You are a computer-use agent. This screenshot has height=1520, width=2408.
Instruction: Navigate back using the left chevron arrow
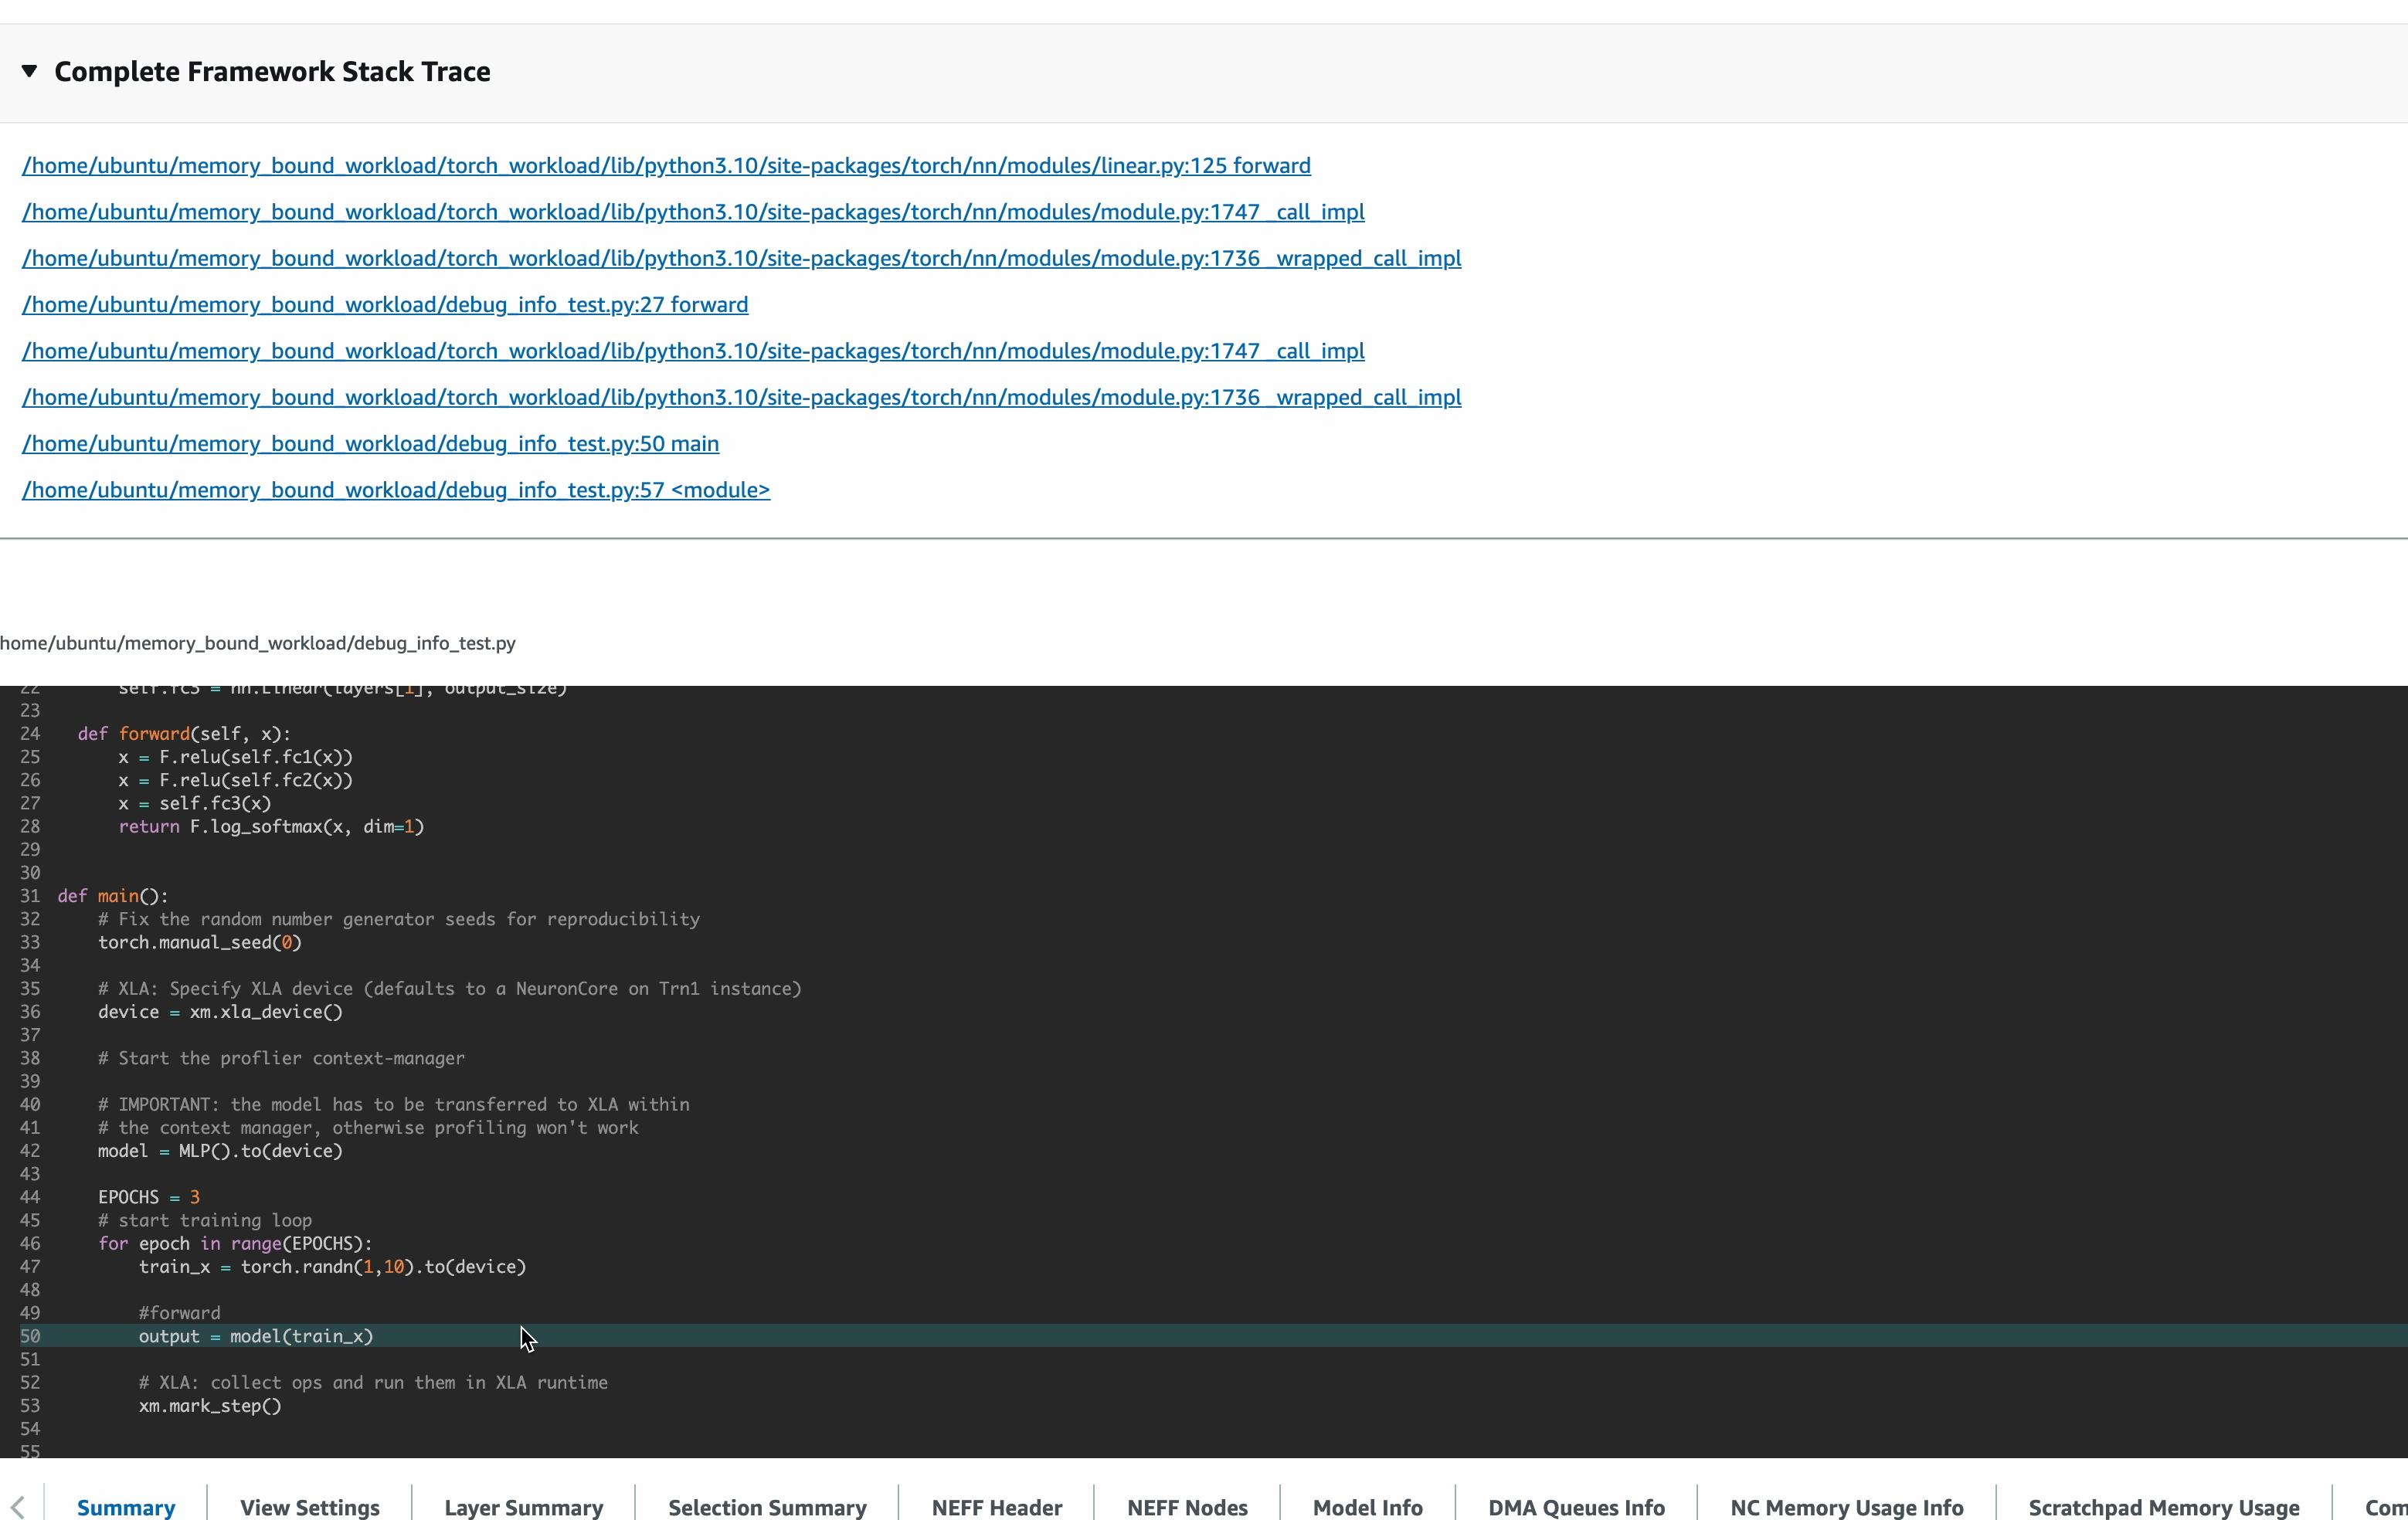pyautogui.click(x=18, y=1506)
